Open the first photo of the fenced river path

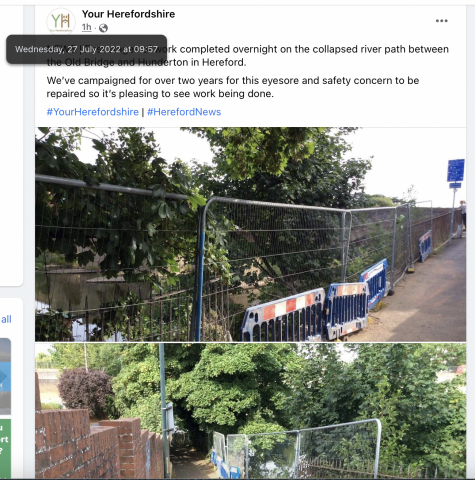(251, 234)
